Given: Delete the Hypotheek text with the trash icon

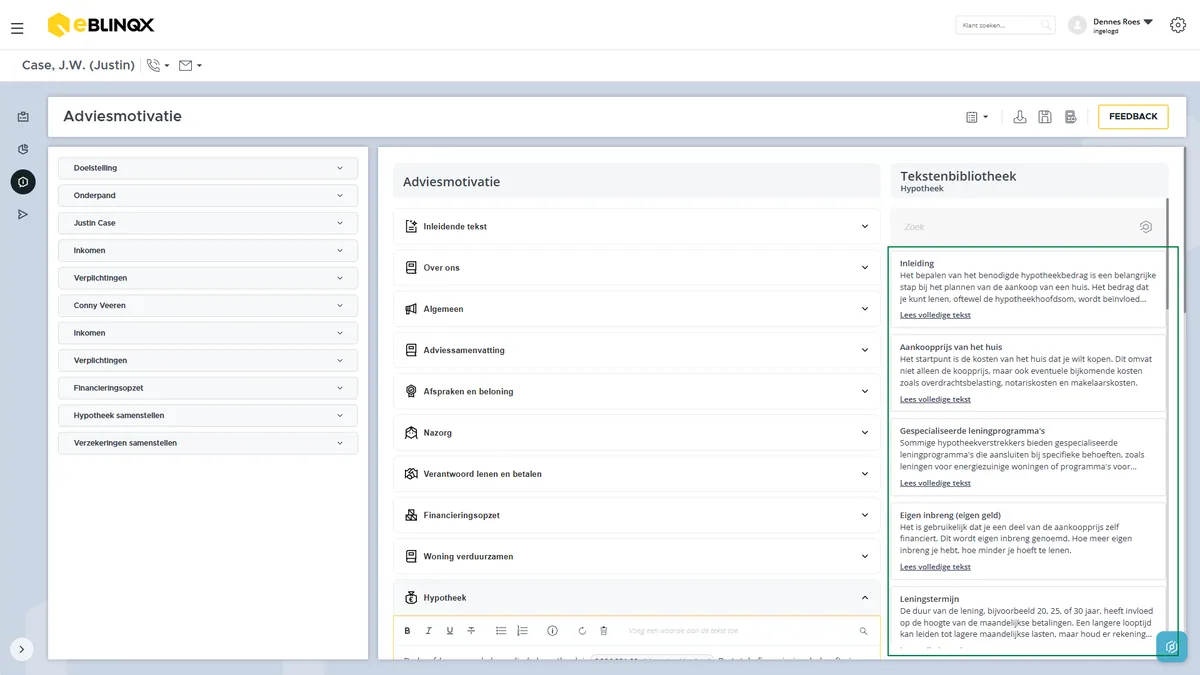Looking at the screenshot, I should [603, 631].
